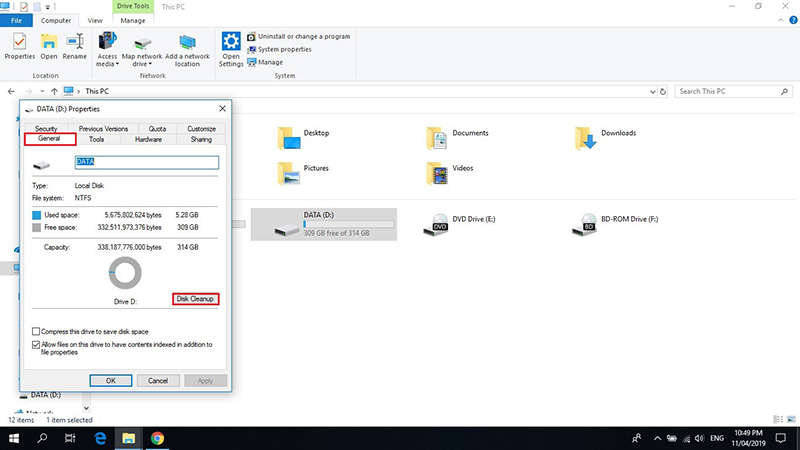The height and width of the screenshot is (450, 800).
Task: Enable Compress this drive to save space
Action: pos(37,331)
